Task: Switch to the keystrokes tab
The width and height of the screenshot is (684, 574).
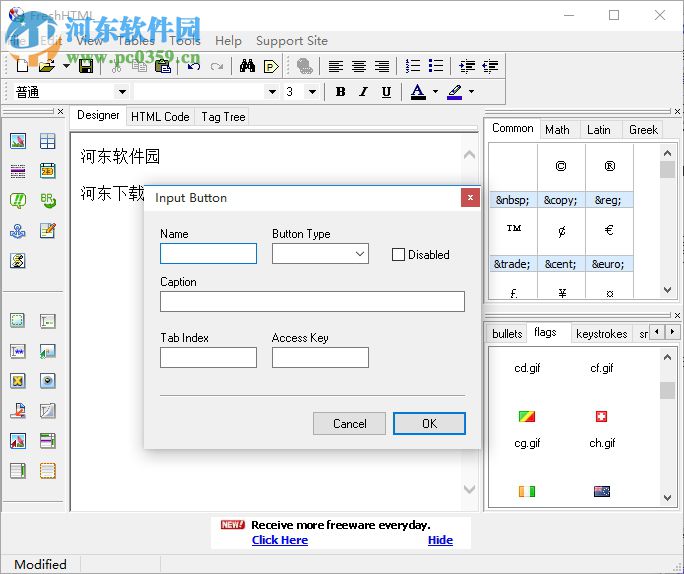Action: tap(602, 334)
